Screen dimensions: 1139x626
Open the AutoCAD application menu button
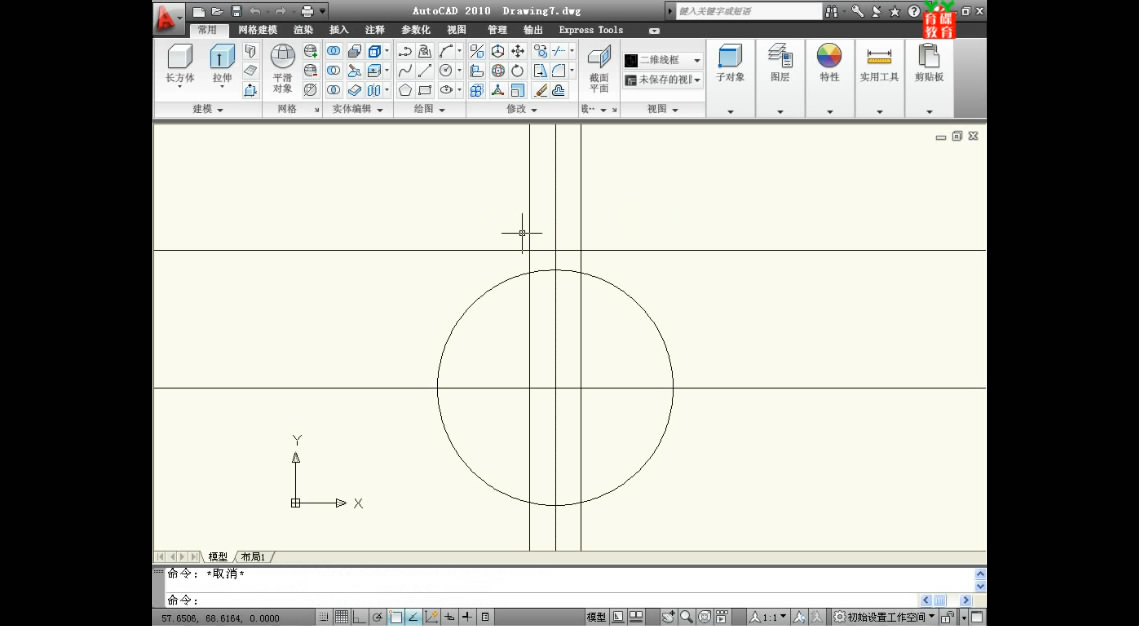168,19
